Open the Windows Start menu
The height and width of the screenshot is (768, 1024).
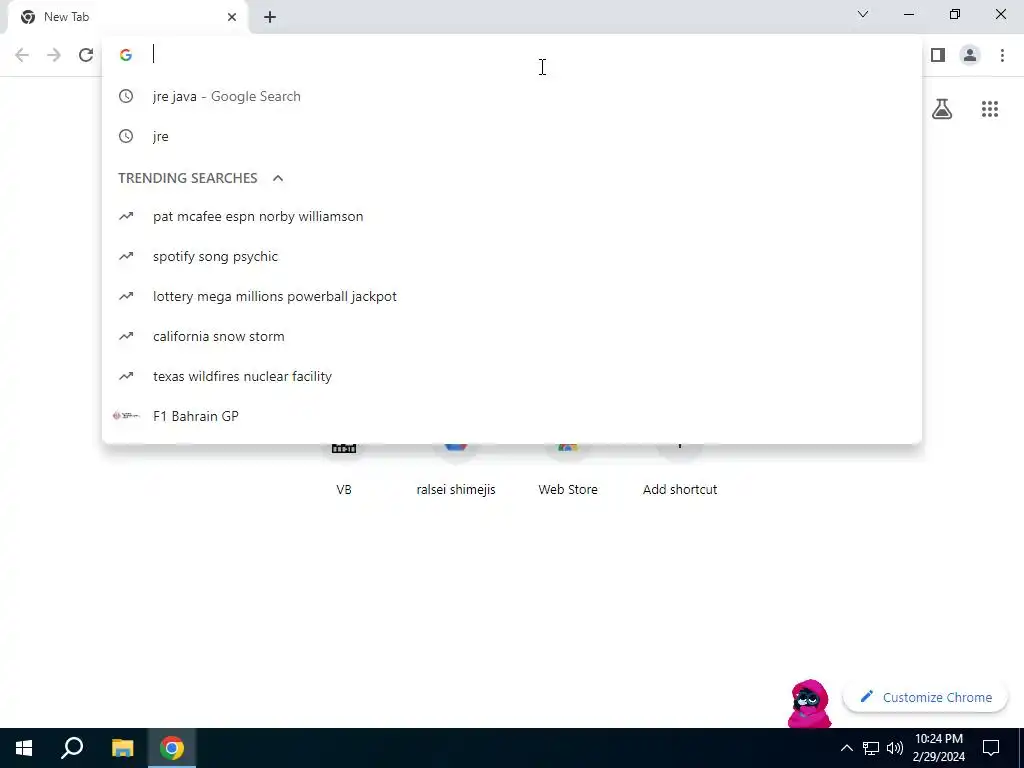[x=24, y=748]
